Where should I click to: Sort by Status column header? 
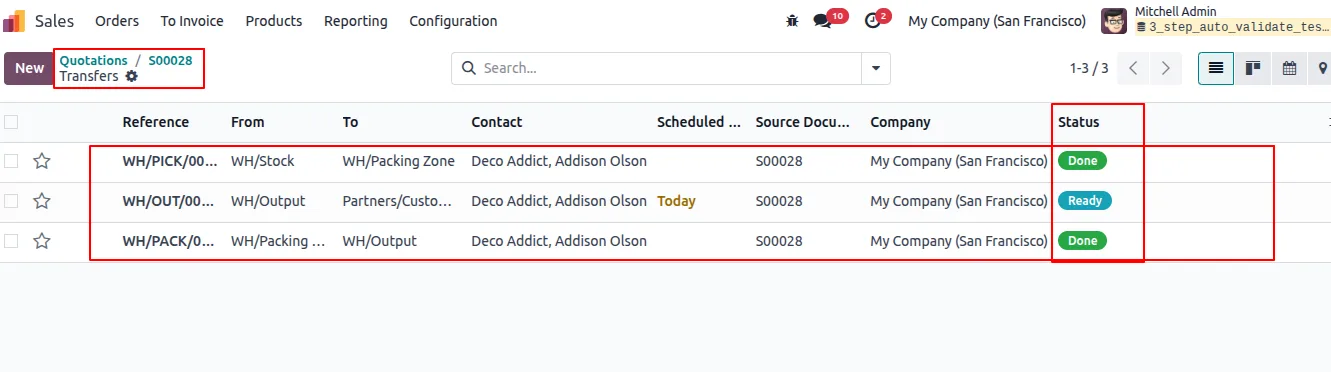1079,122
